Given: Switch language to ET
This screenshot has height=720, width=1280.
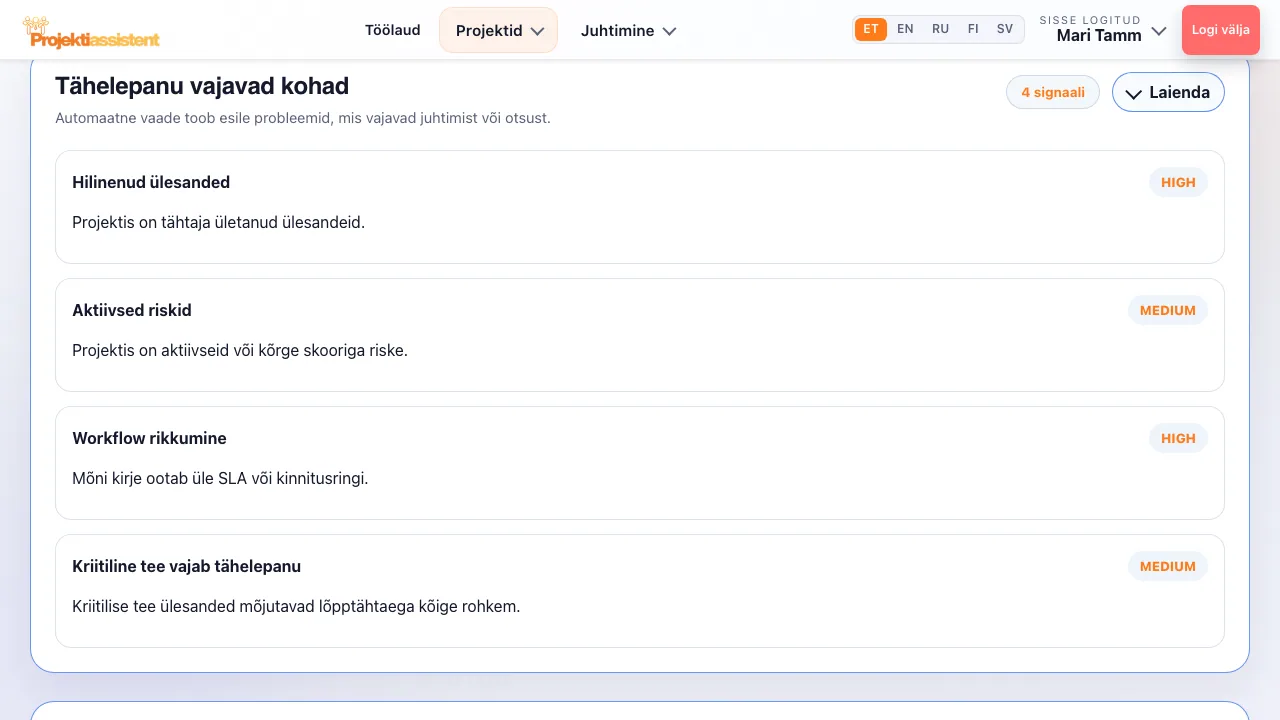Looking at the screenshot, I should 871,29.
